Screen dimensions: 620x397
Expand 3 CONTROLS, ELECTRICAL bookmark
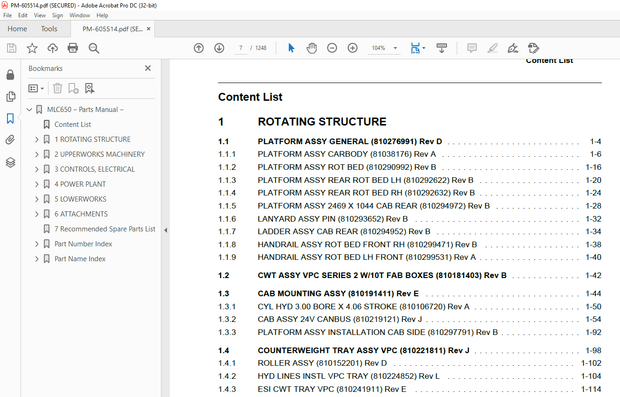[x=37, y=169]
